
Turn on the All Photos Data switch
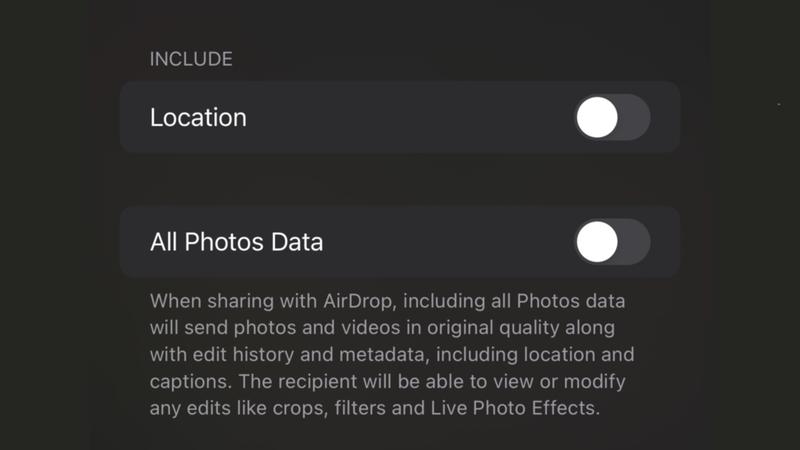[x=612, y=242]
